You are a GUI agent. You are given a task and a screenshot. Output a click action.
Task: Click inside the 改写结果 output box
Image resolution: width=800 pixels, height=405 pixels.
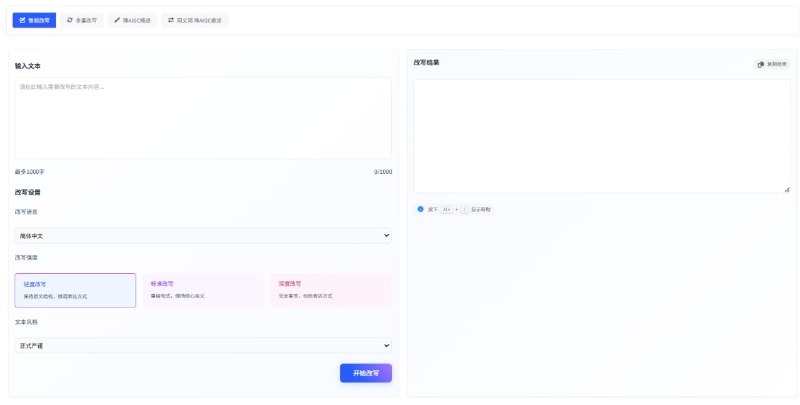(x=601, y=135)
